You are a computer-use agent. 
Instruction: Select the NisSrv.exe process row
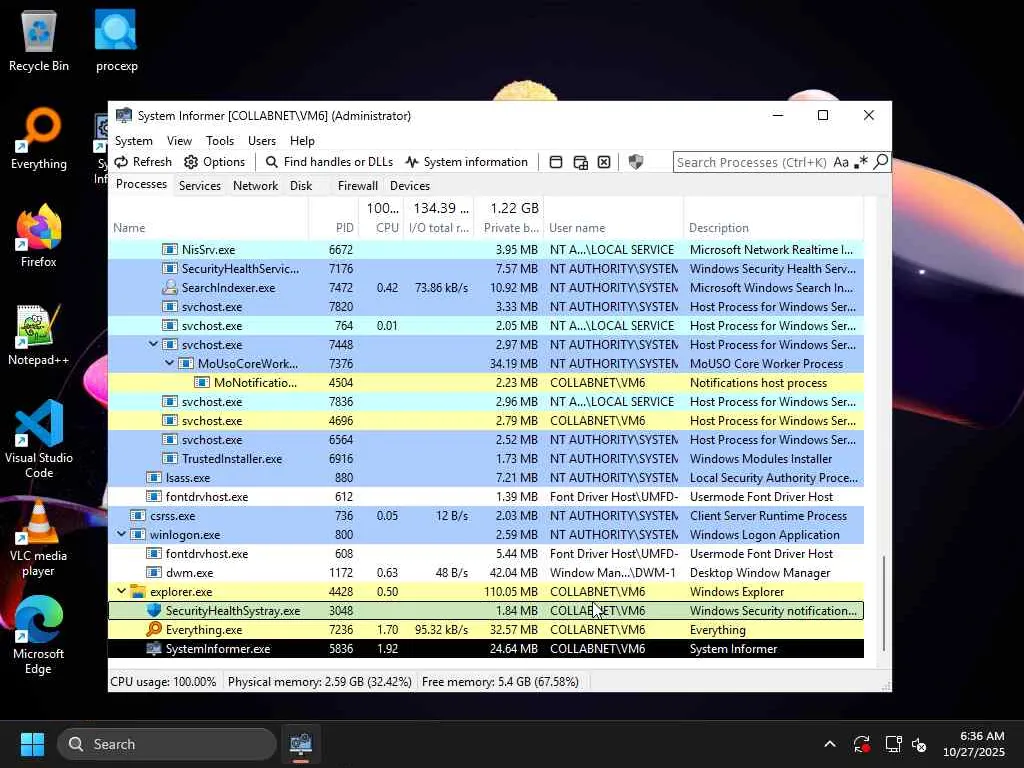(x=486, y=249)
